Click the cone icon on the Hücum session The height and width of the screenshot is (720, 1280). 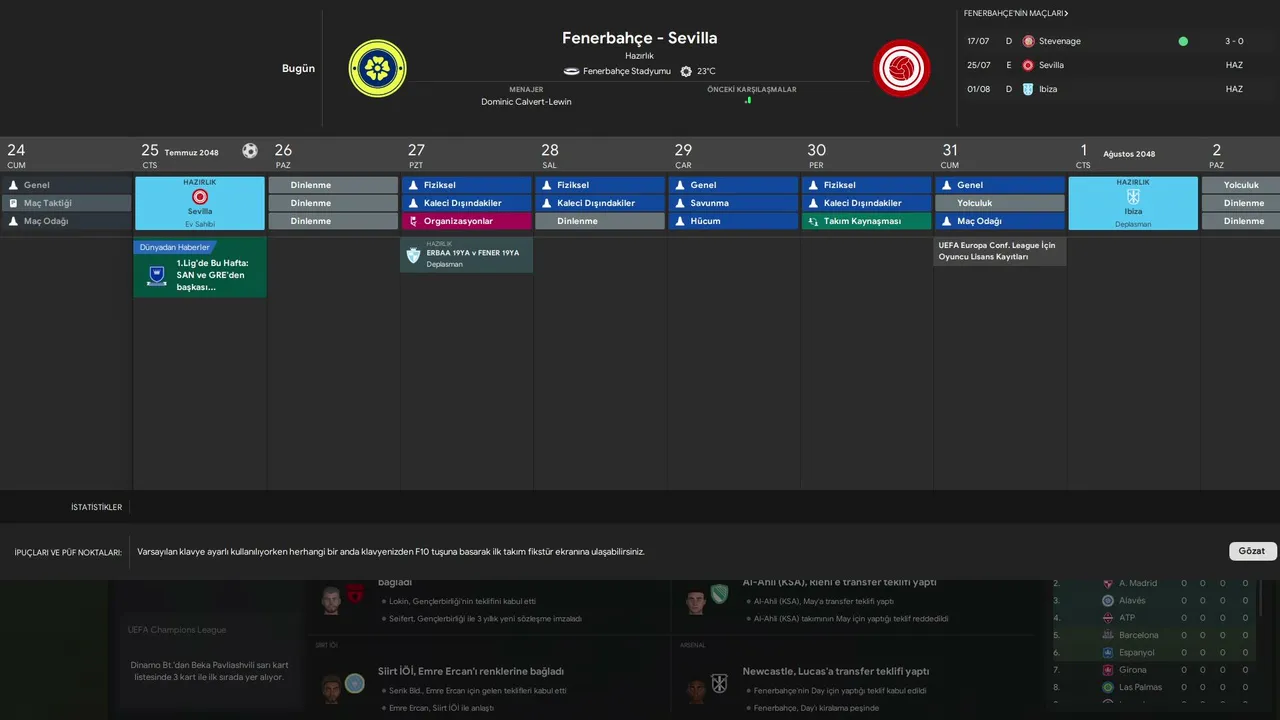coord(680,221)
